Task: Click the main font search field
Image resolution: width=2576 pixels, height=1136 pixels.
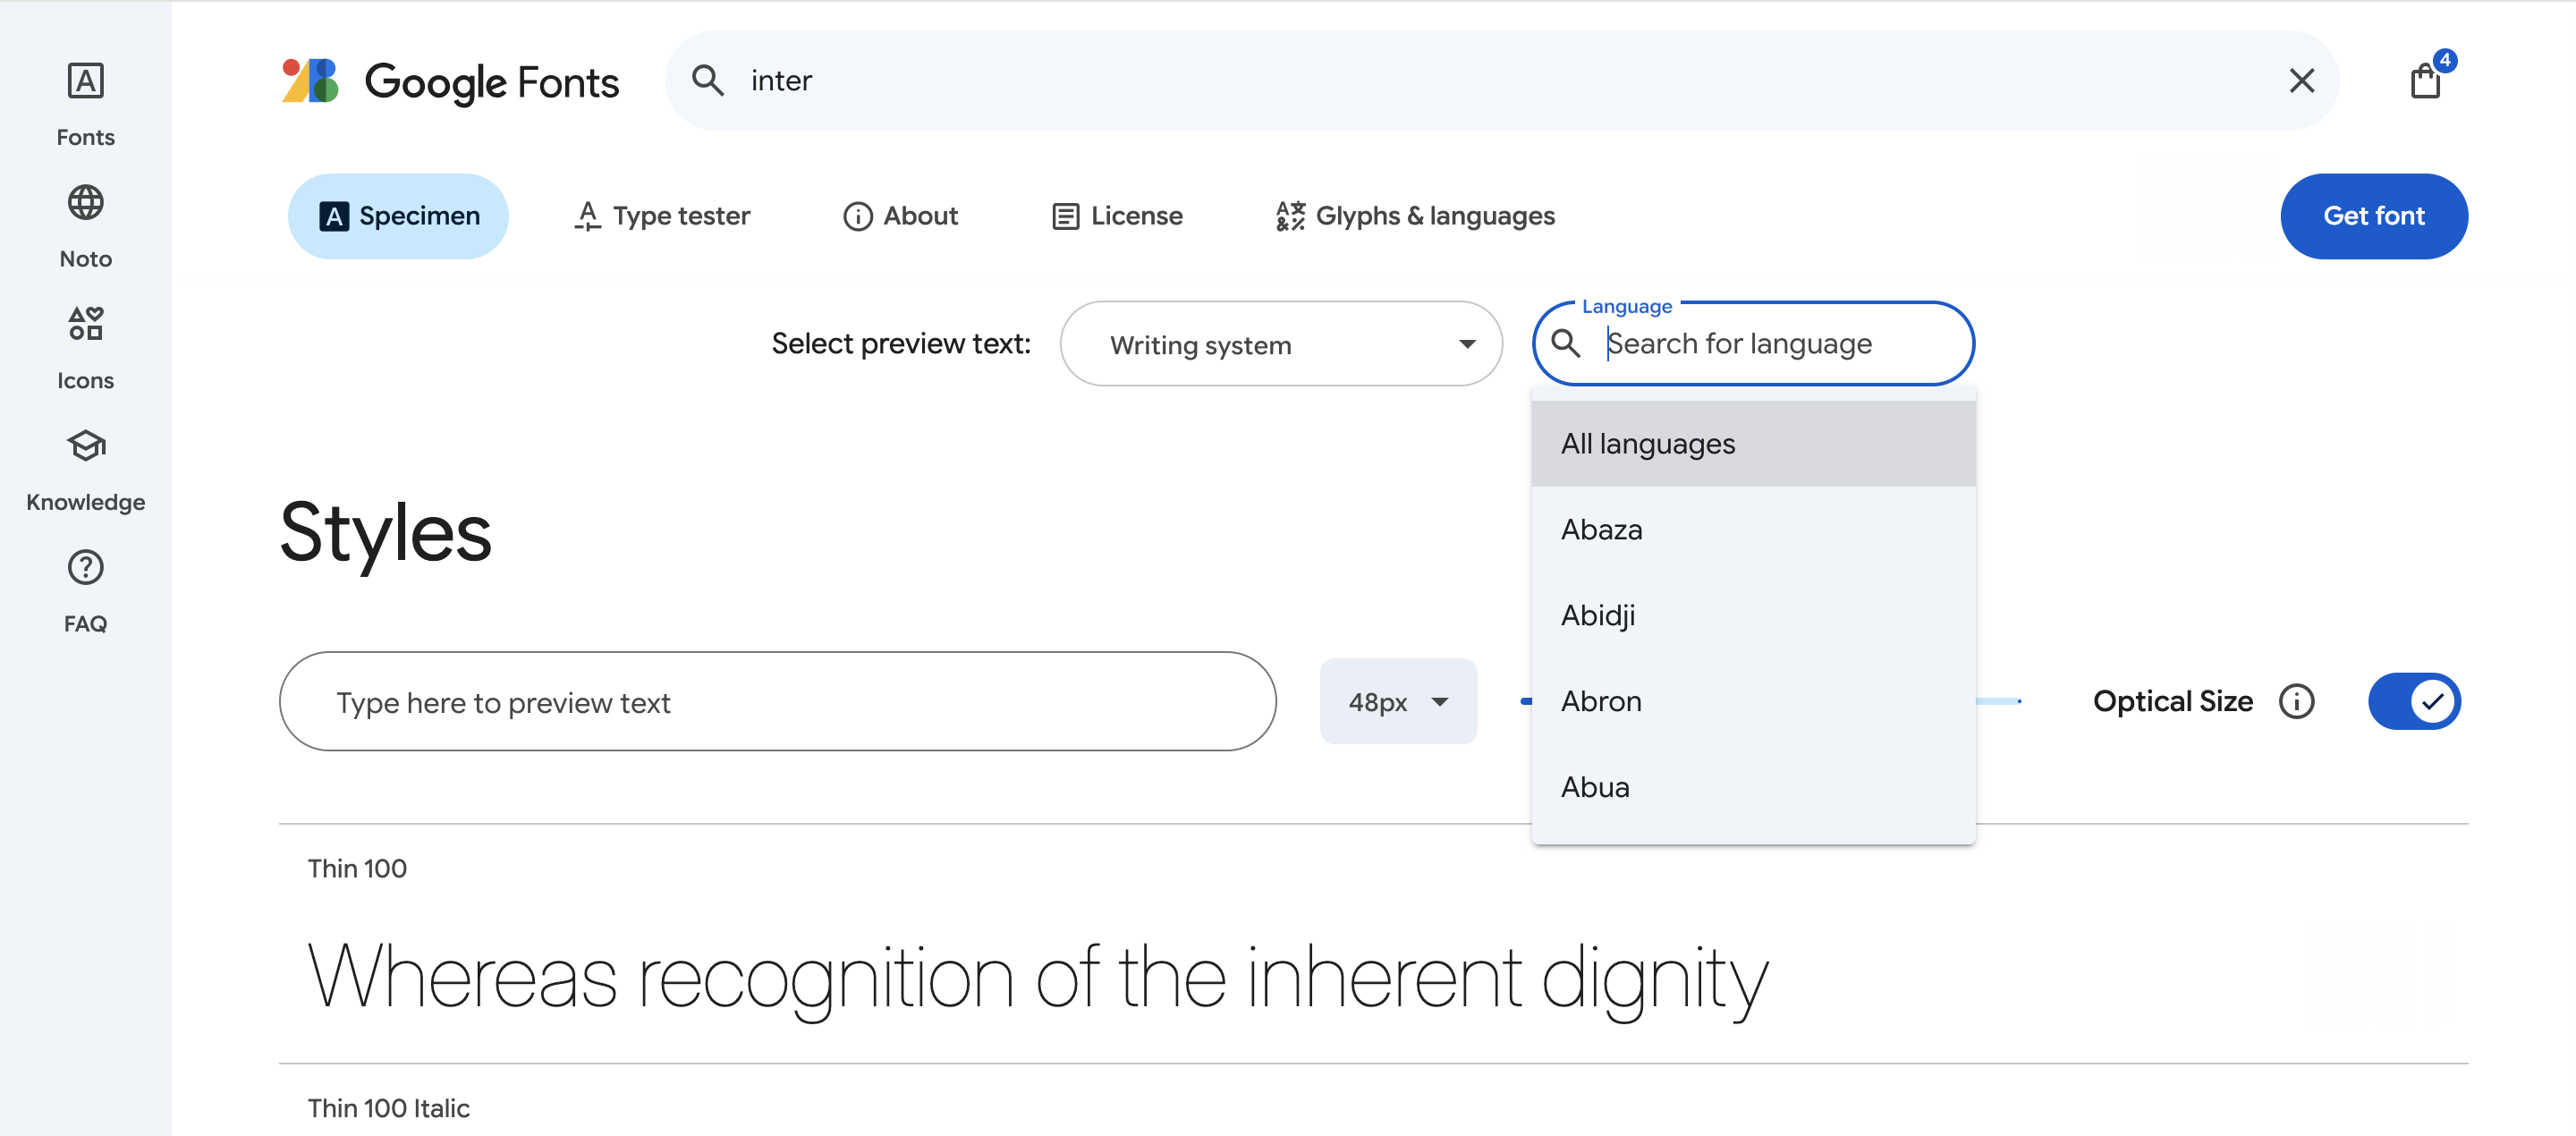Action: (x=1500, y=80)
